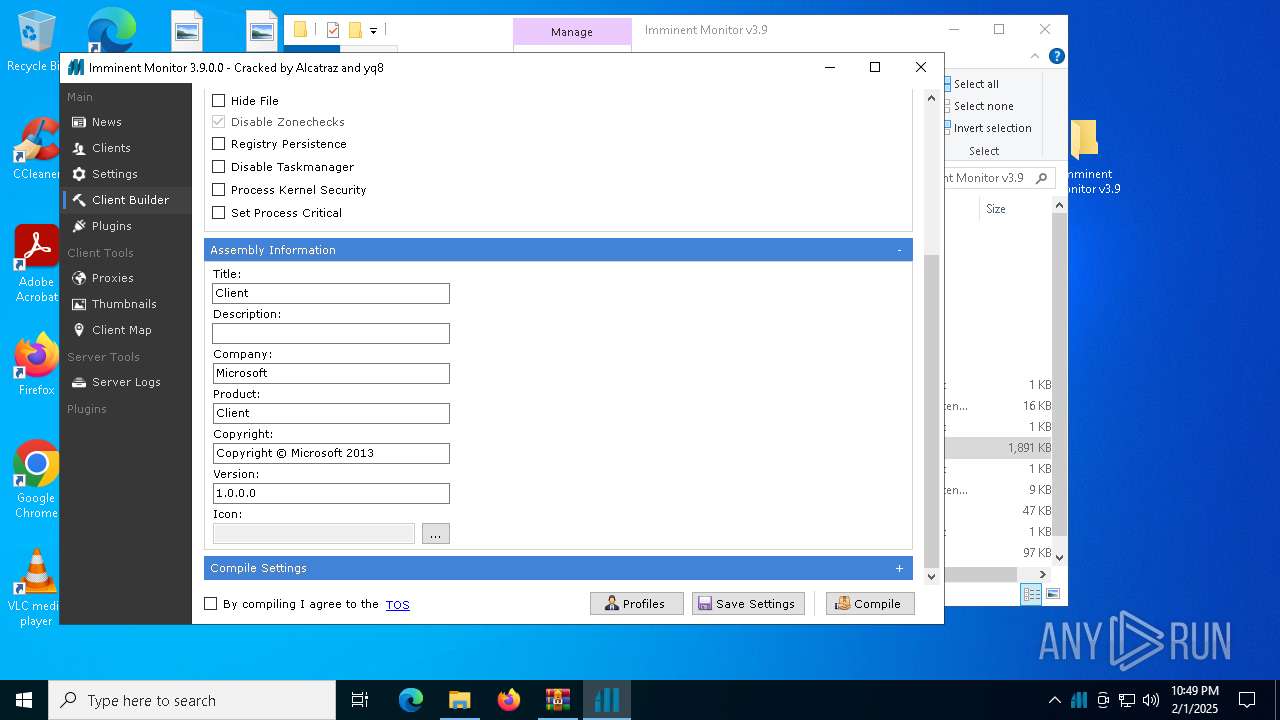This screenshot has width=1280, height=720.
Task: Click the Product input field
Action: (331, 413)
